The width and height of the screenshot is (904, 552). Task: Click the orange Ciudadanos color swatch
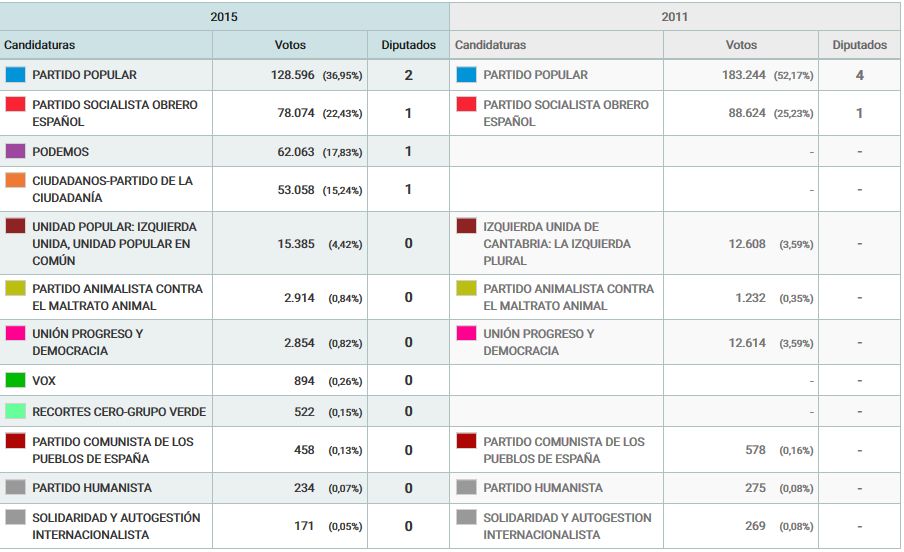coord(16,180)
